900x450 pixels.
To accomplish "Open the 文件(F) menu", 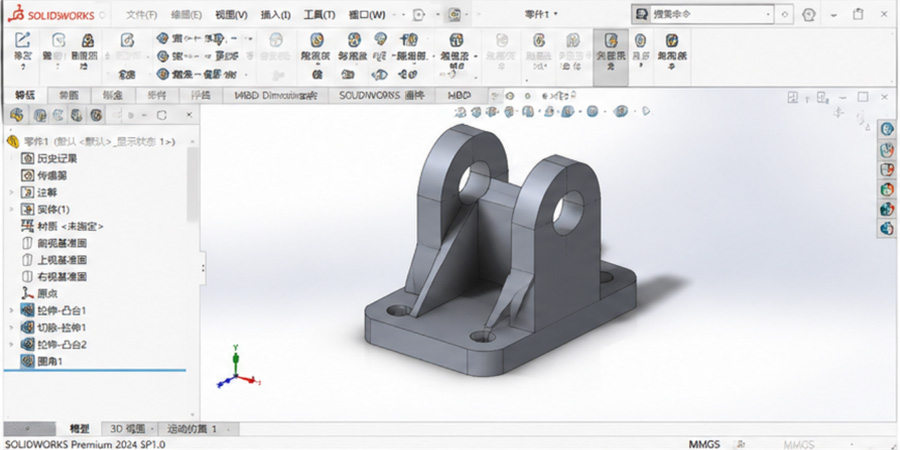I will coord(141,15).
